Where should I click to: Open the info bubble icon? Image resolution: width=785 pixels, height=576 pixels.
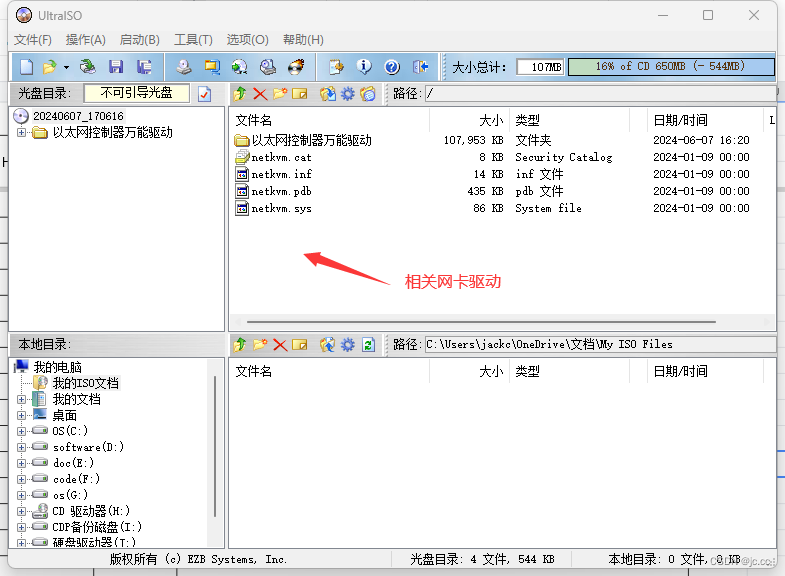click(x=364, y=67)
